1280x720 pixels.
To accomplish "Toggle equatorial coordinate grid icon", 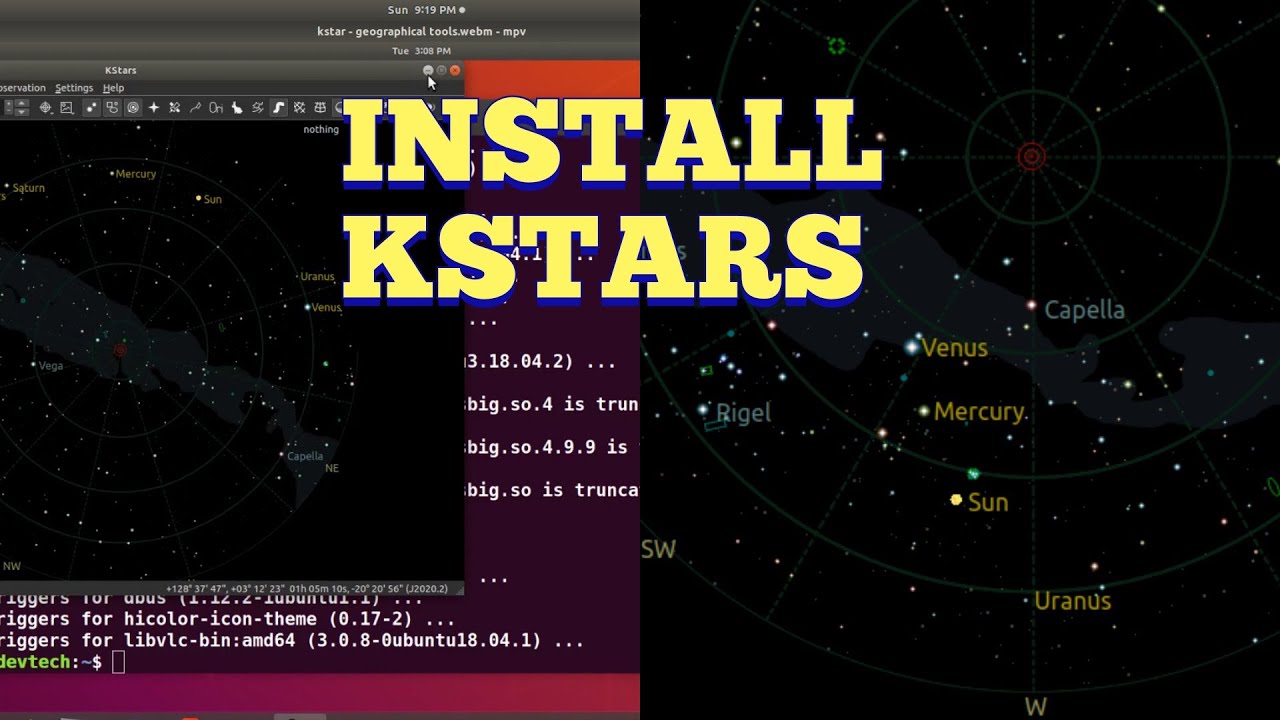I will coord(299,107).
